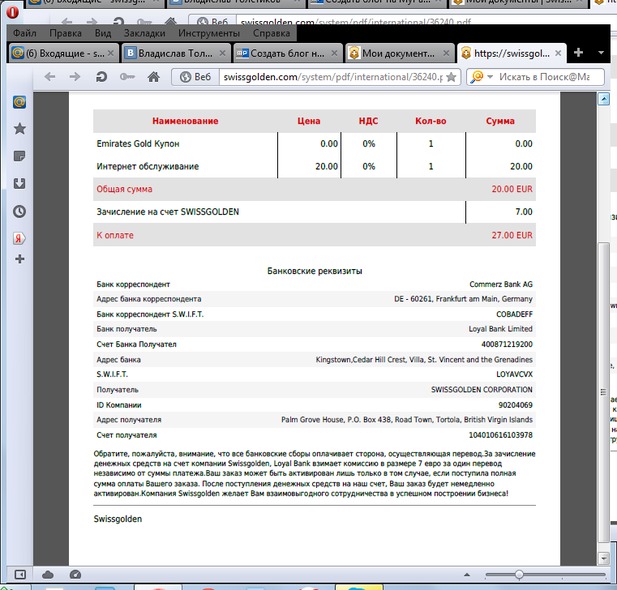The width and height of the screenshot is (617, 590).
Task: Open the Файл menu
Action: [25, 33]
